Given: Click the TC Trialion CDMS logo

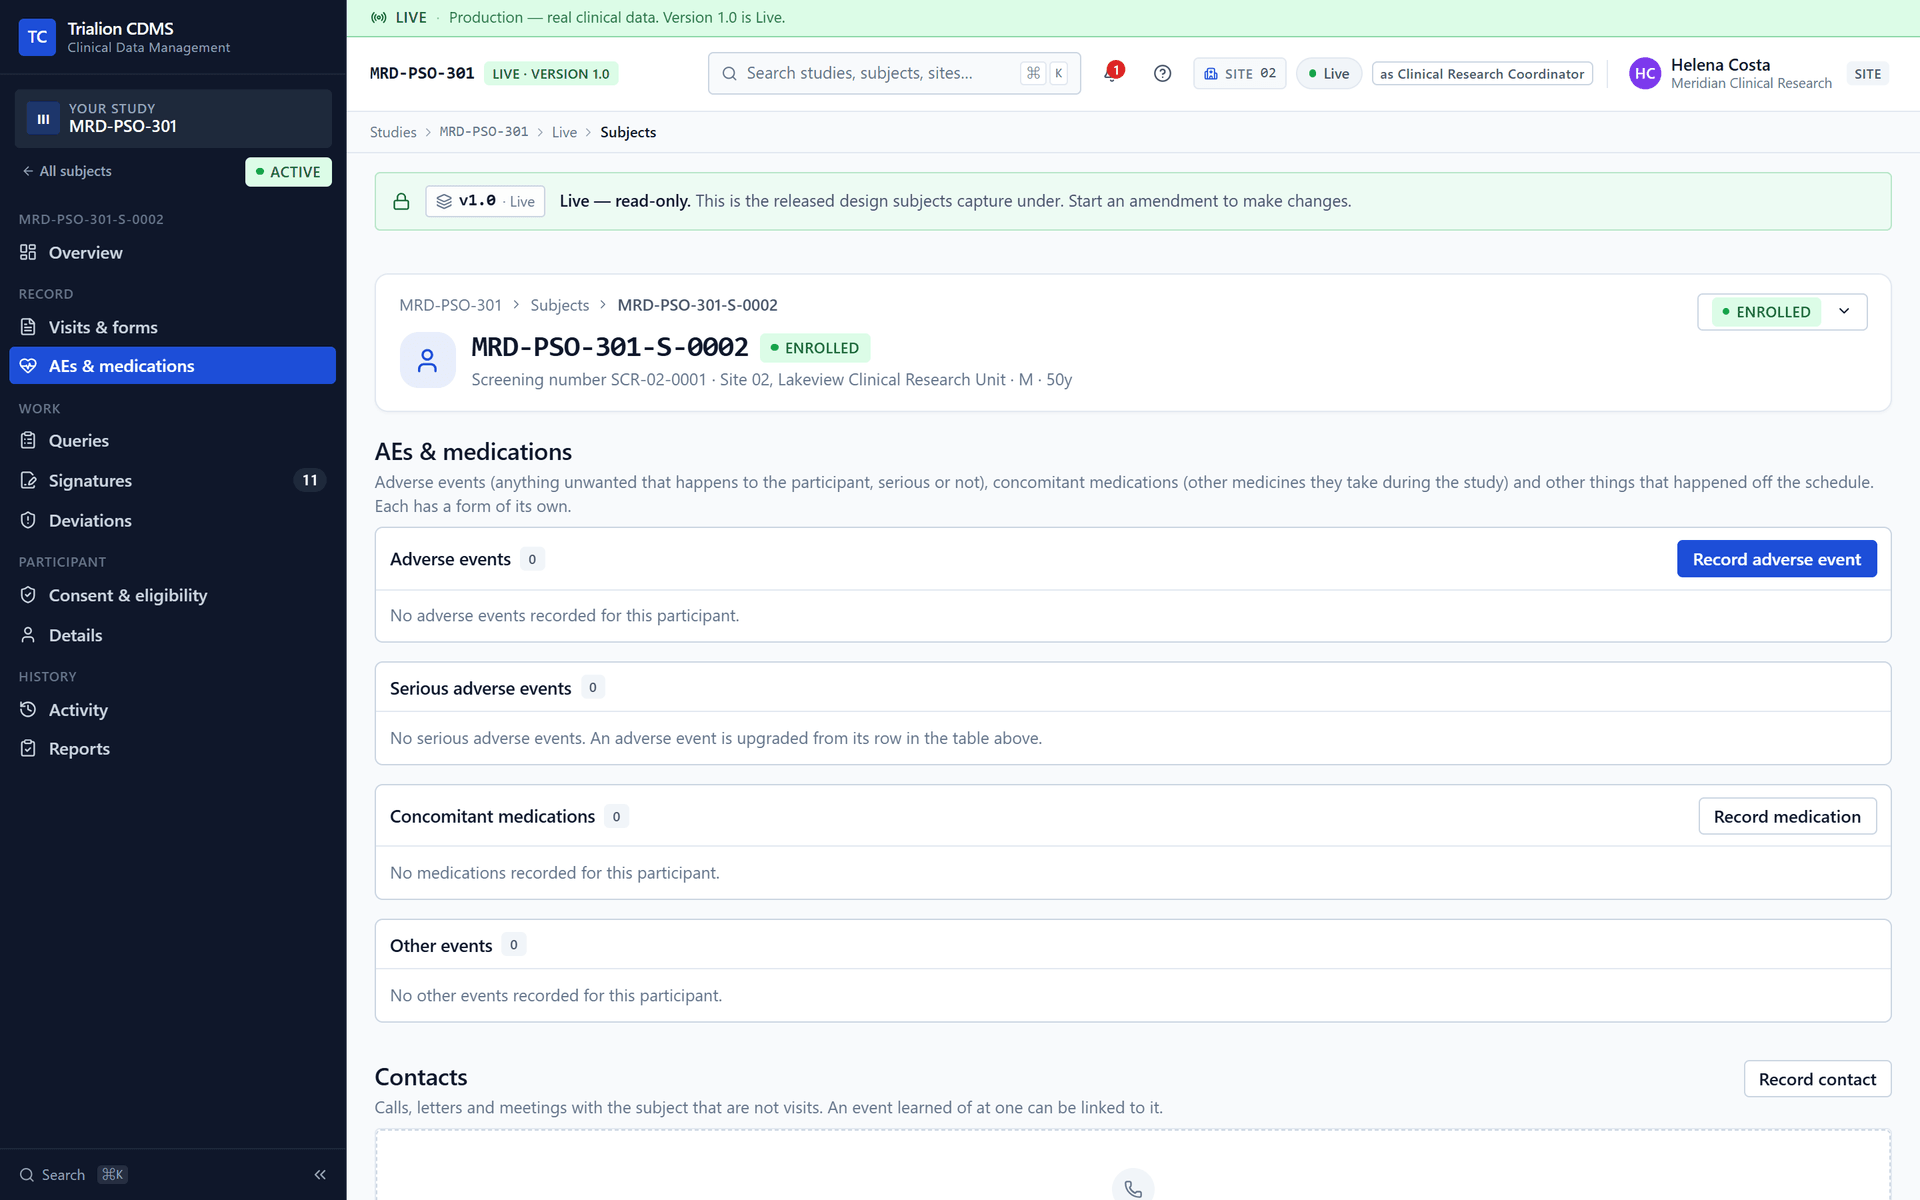Looking at the screenshot, I should (x=37, y=37).
